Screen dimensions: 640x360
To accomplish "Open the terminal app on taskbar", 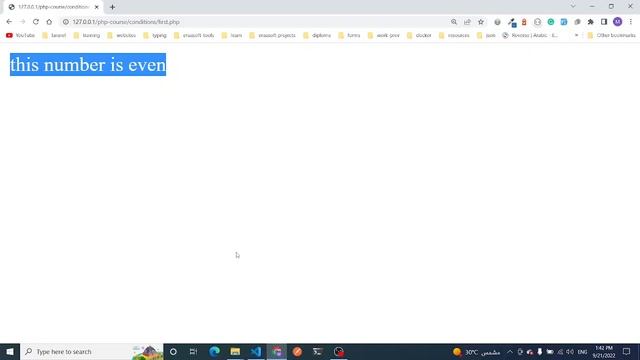I will click(x=318, y=351).
